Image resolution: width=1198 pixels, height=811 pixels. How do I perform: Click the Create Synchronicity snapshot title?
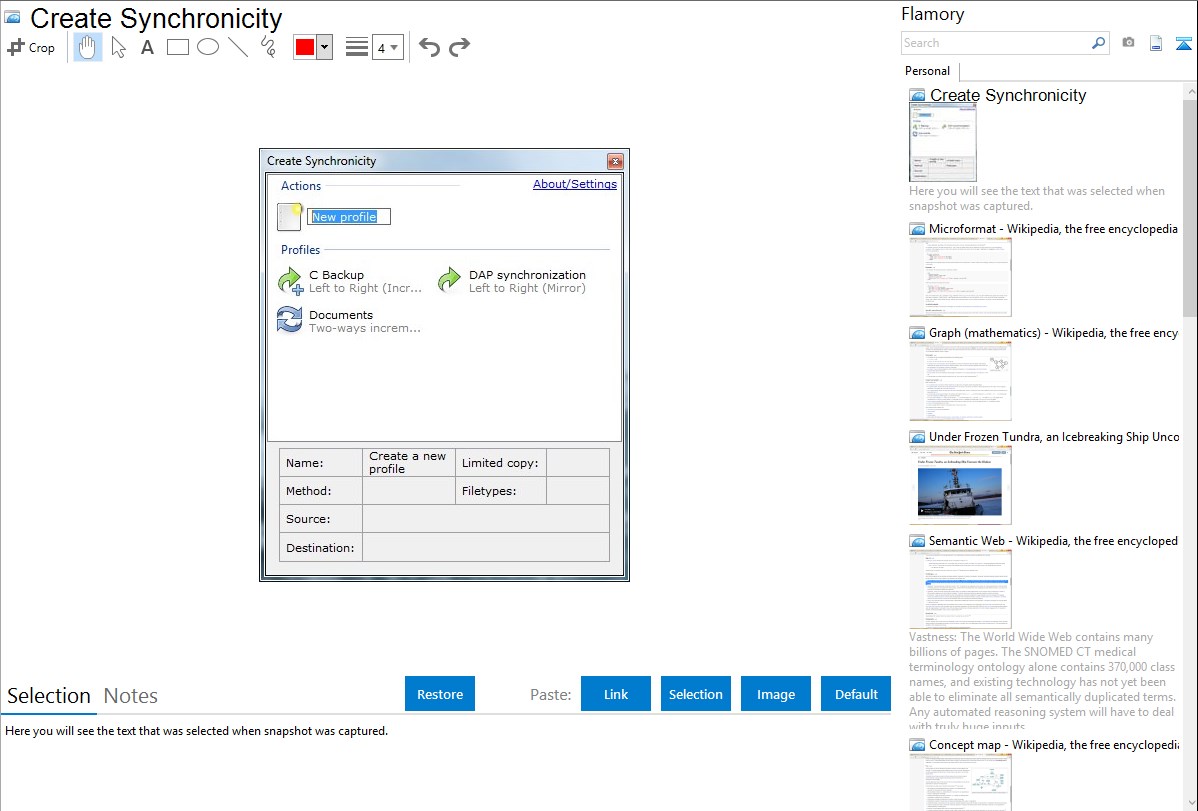pos(1008,95)
